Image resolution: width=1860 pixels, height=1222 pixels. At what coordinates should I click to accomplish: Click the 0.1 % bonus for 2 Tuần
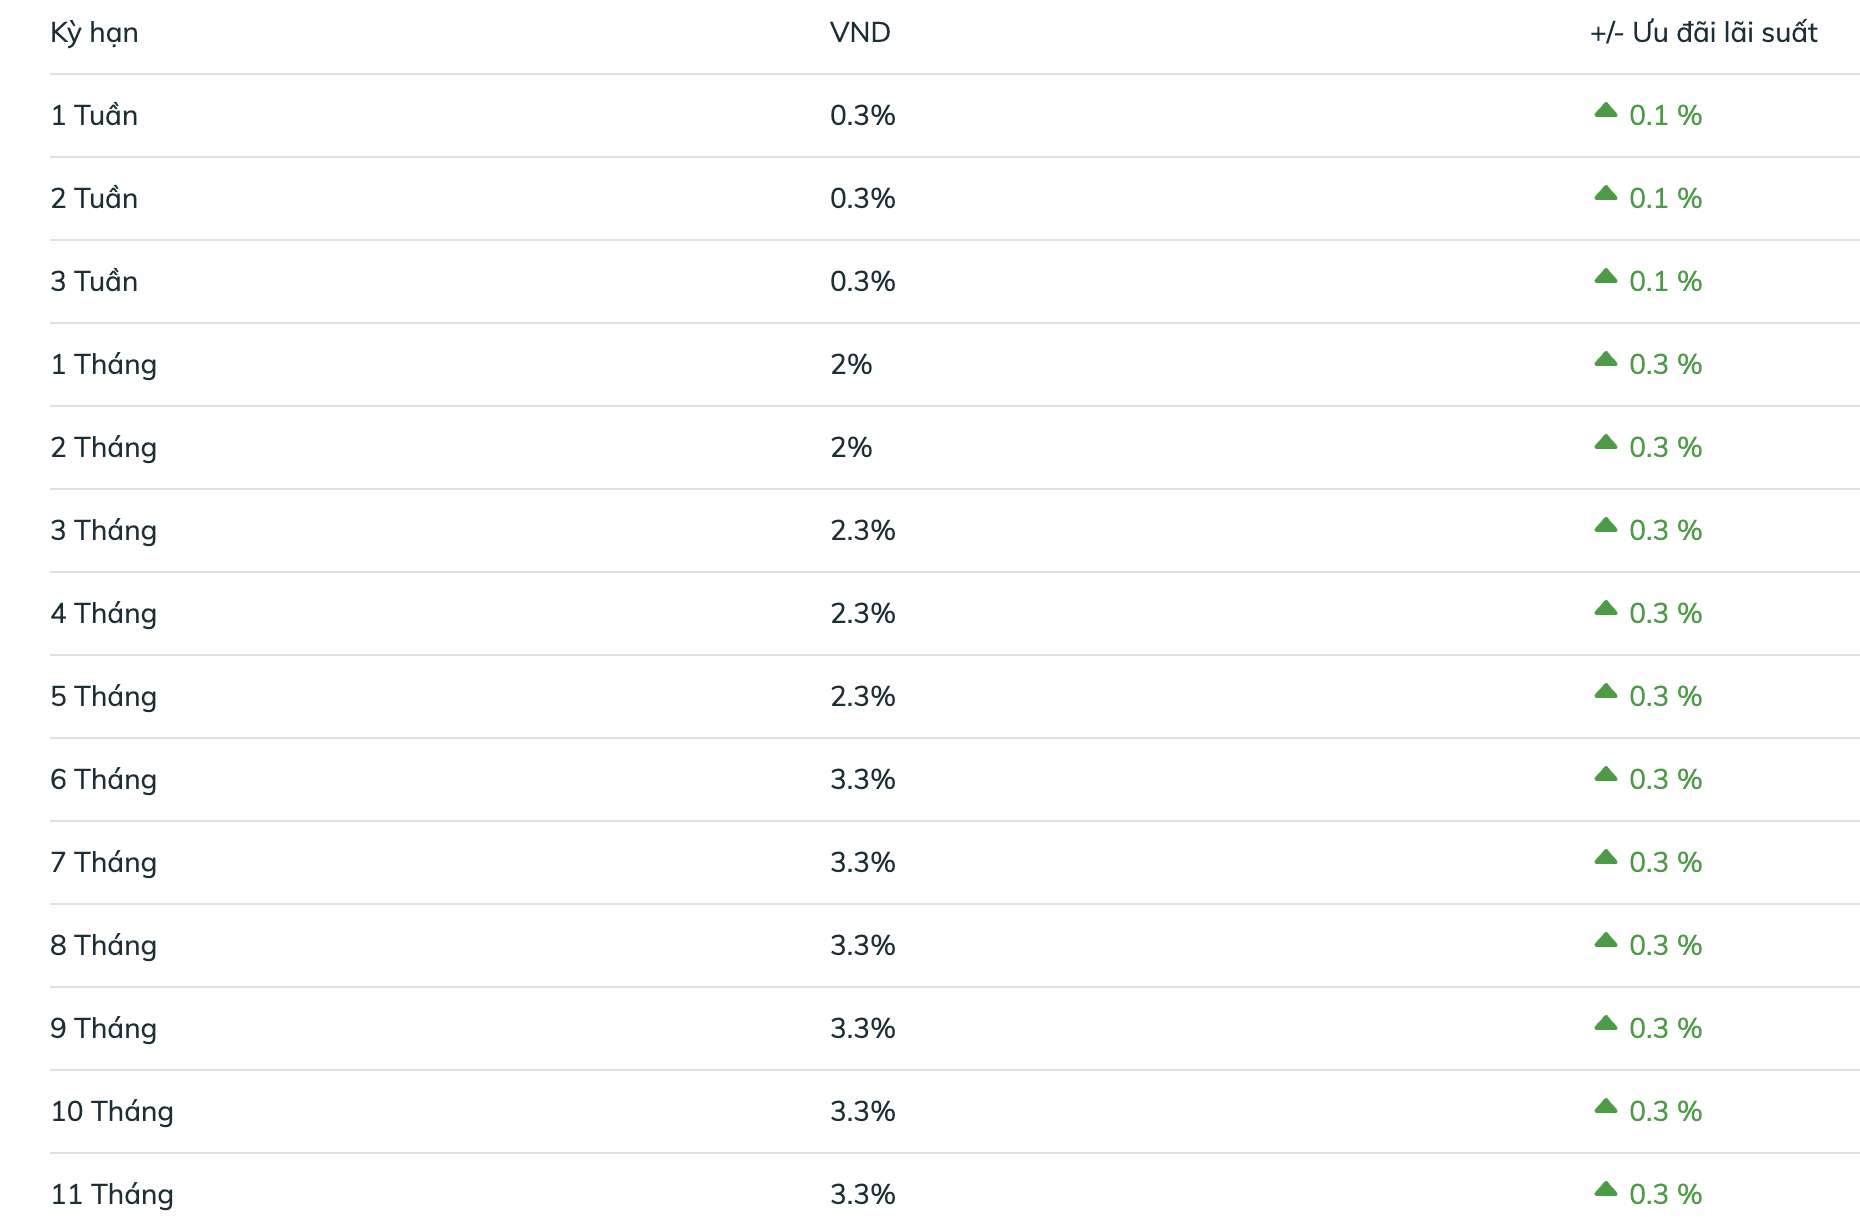(x=1665, y=198)
